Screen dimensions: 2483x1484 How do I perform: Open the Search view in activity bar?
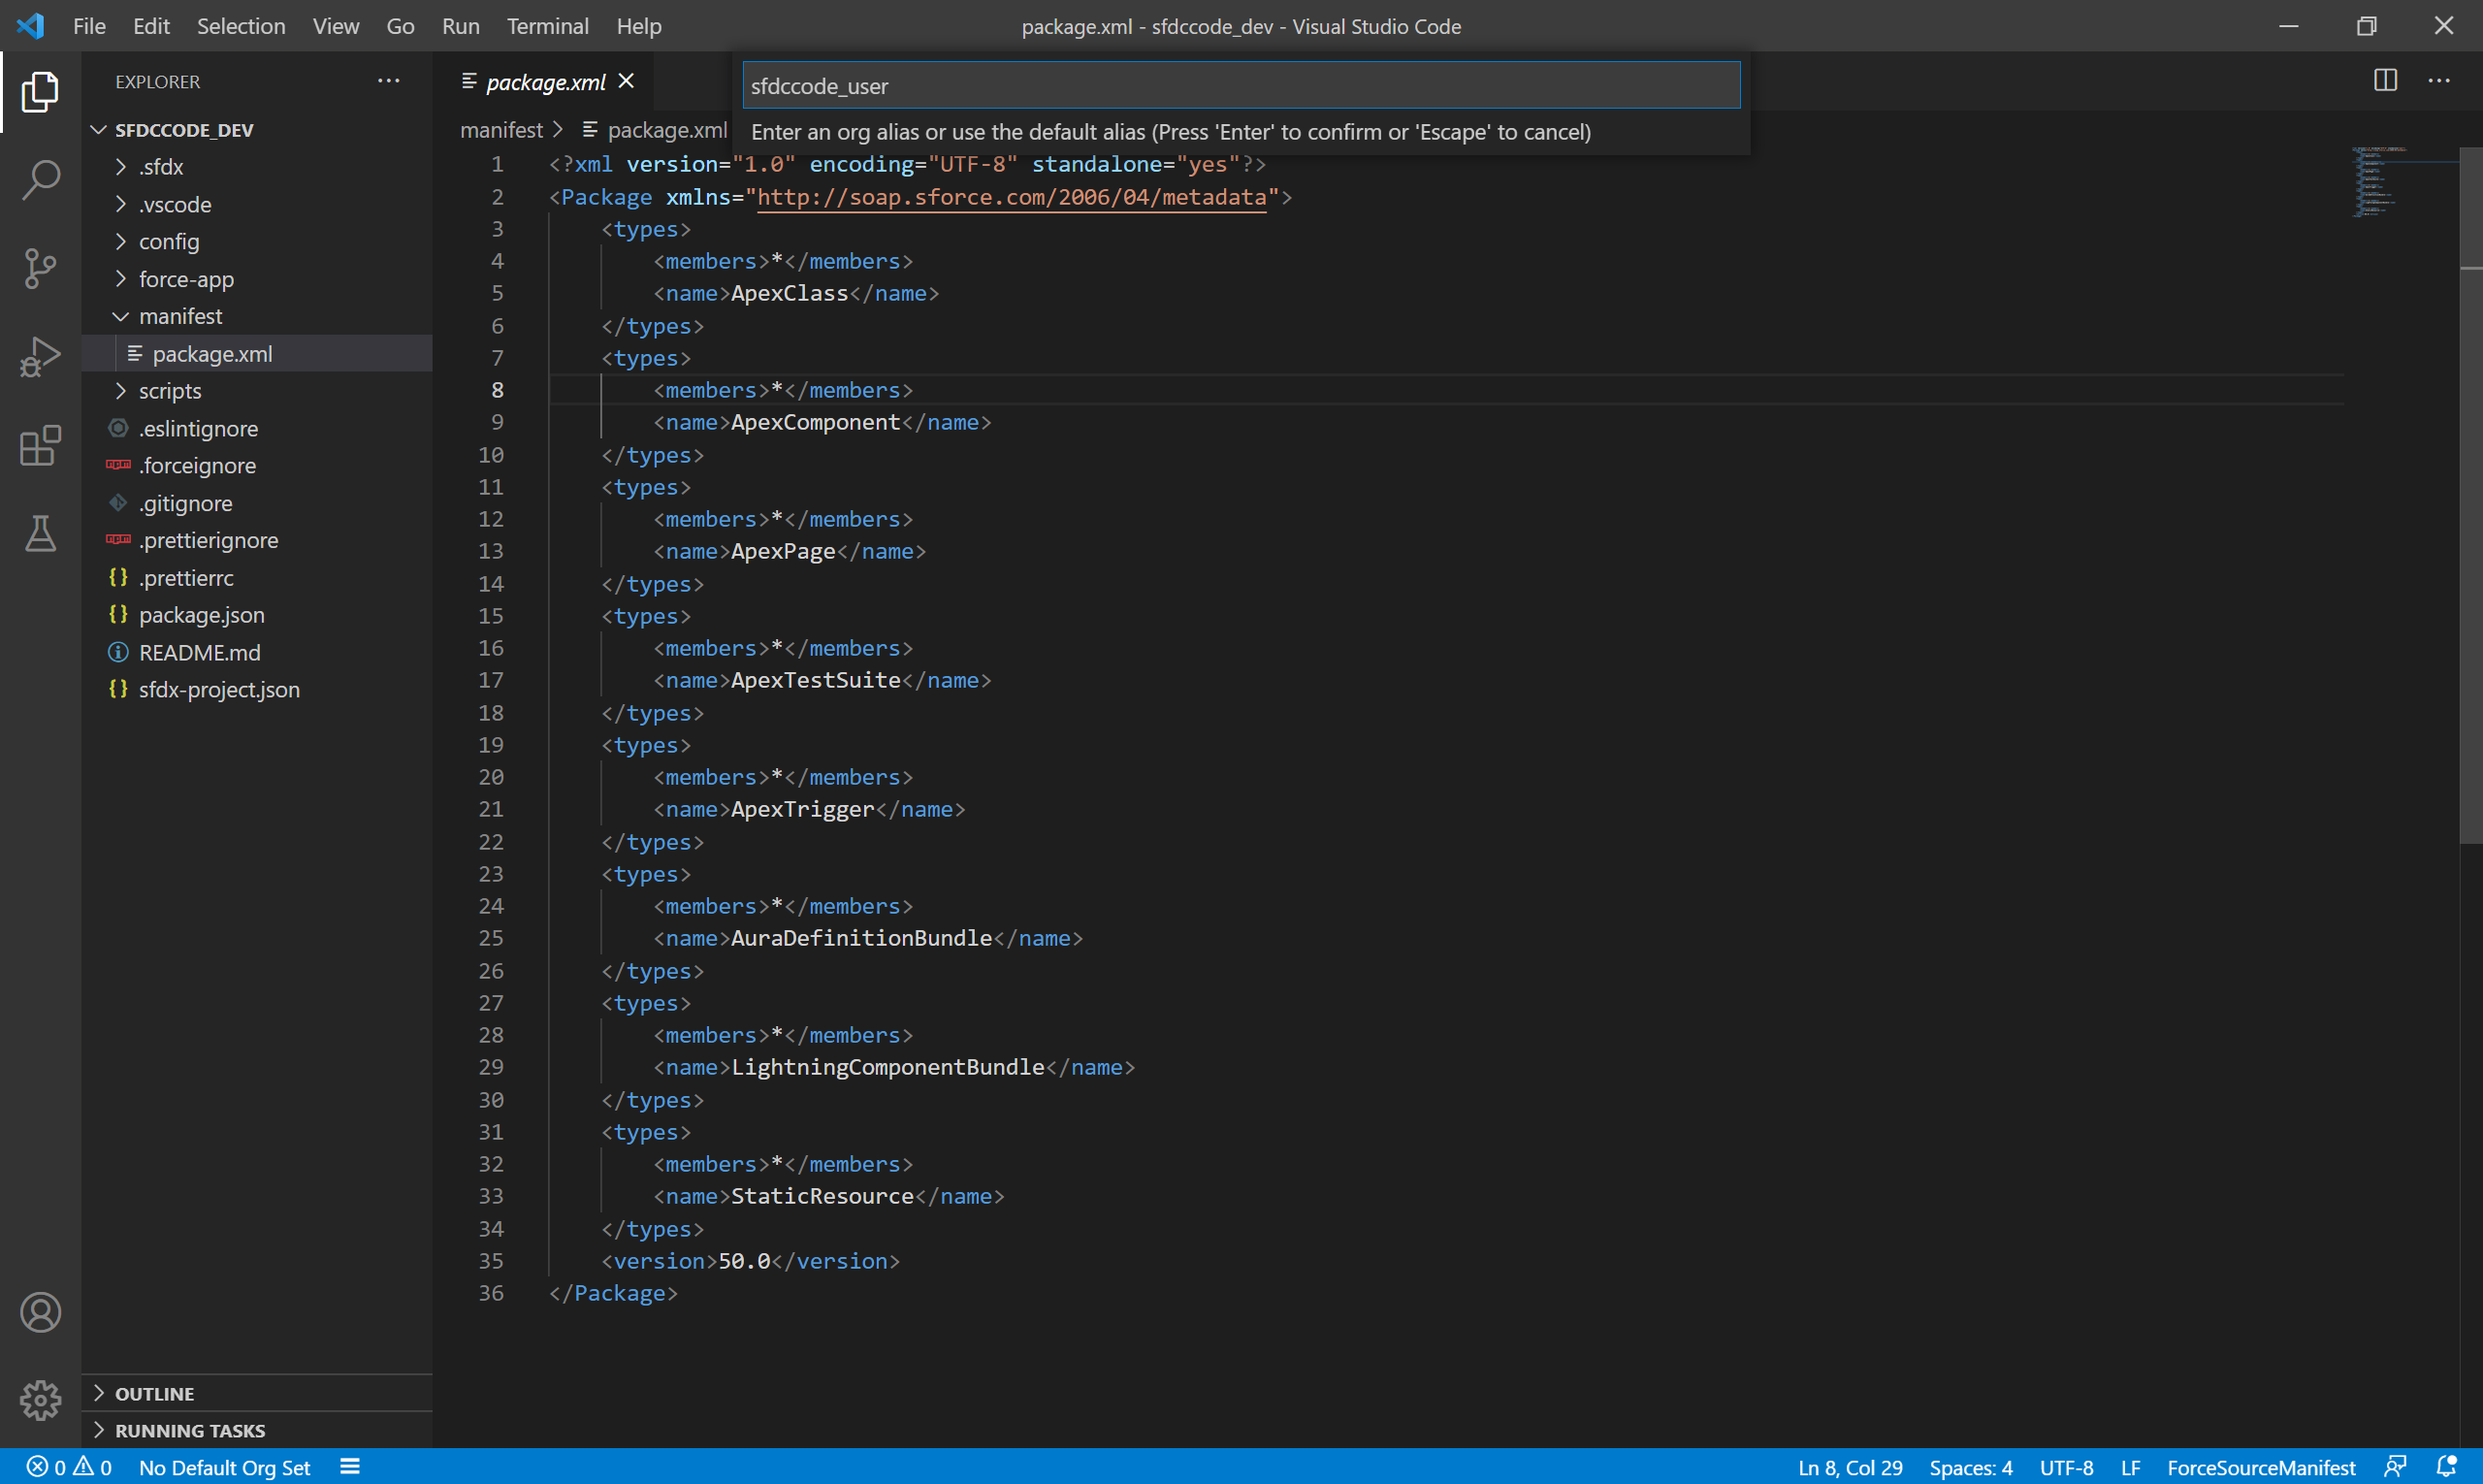(40, 180)
